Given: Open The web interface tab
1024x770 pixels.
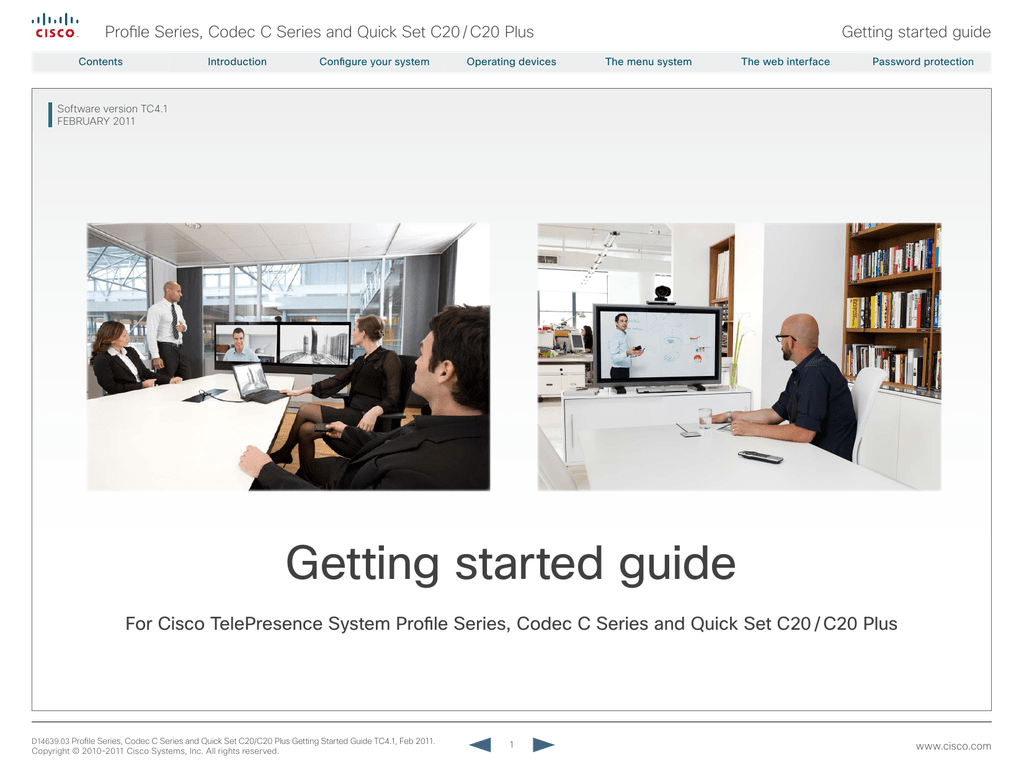Looking at the screenshot, I should 785,62.
